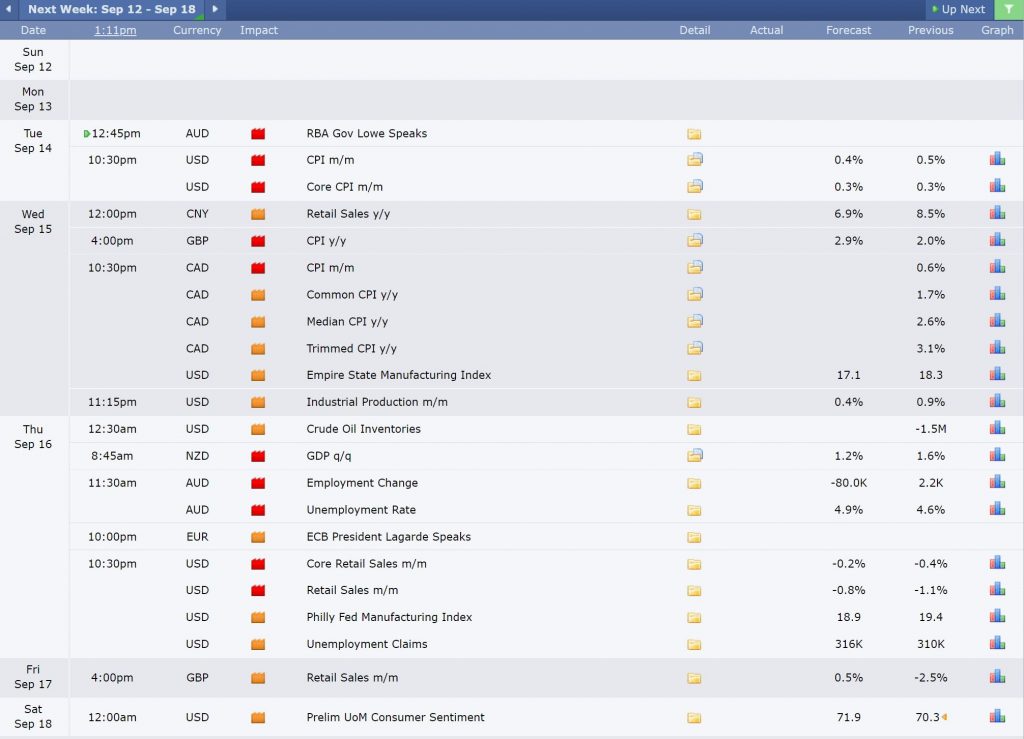Open detail folder for Prelim UoM Consumer Sentiment
The height and width of the screenshot is (739, 1024).
[x=694, y=717]
